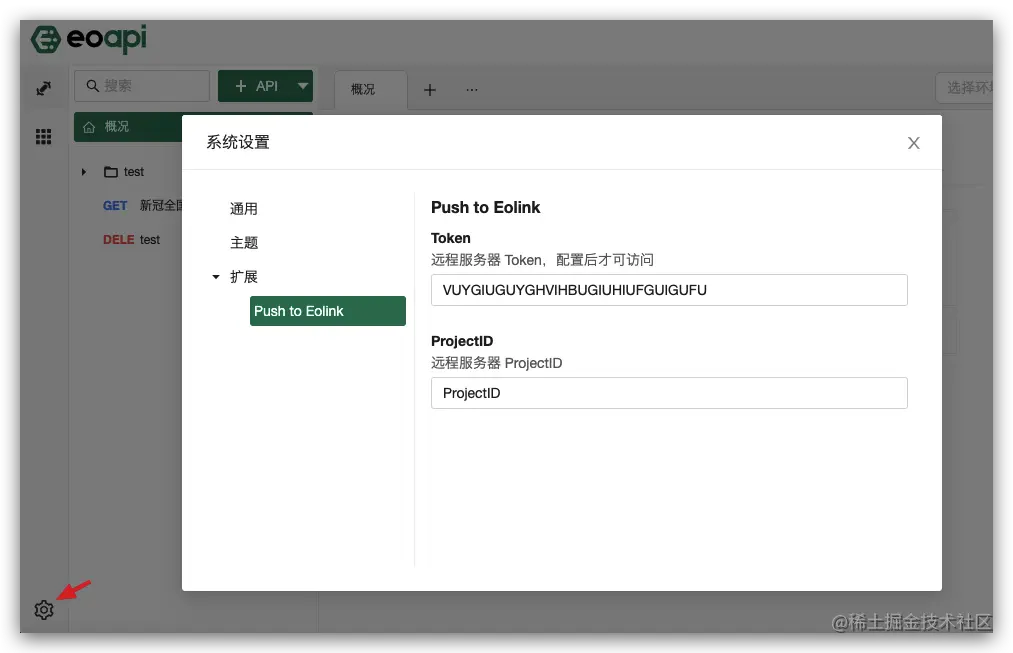Open the API test sidebar icon
Screen dimensions: 1013x653
click(x=43, y=88)
